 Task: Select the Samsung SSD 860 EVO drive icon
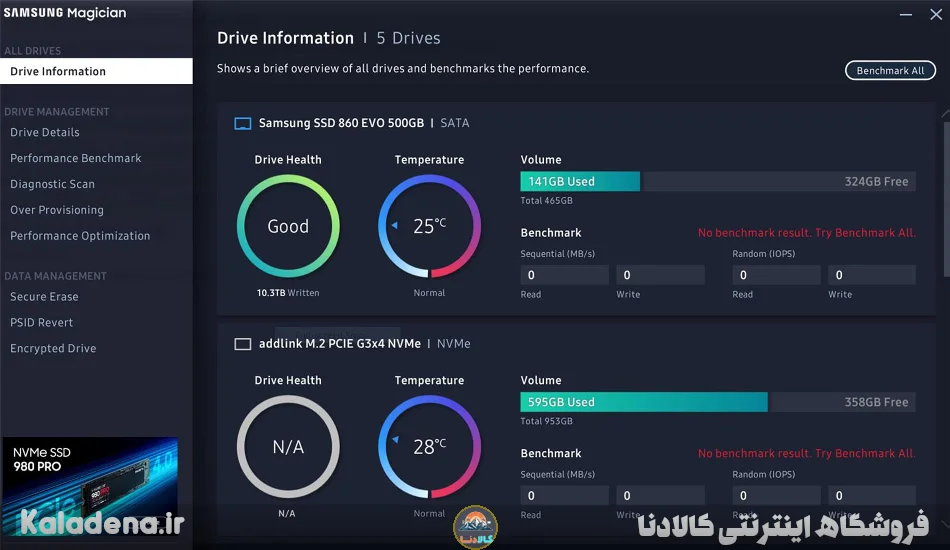(242, 124)
